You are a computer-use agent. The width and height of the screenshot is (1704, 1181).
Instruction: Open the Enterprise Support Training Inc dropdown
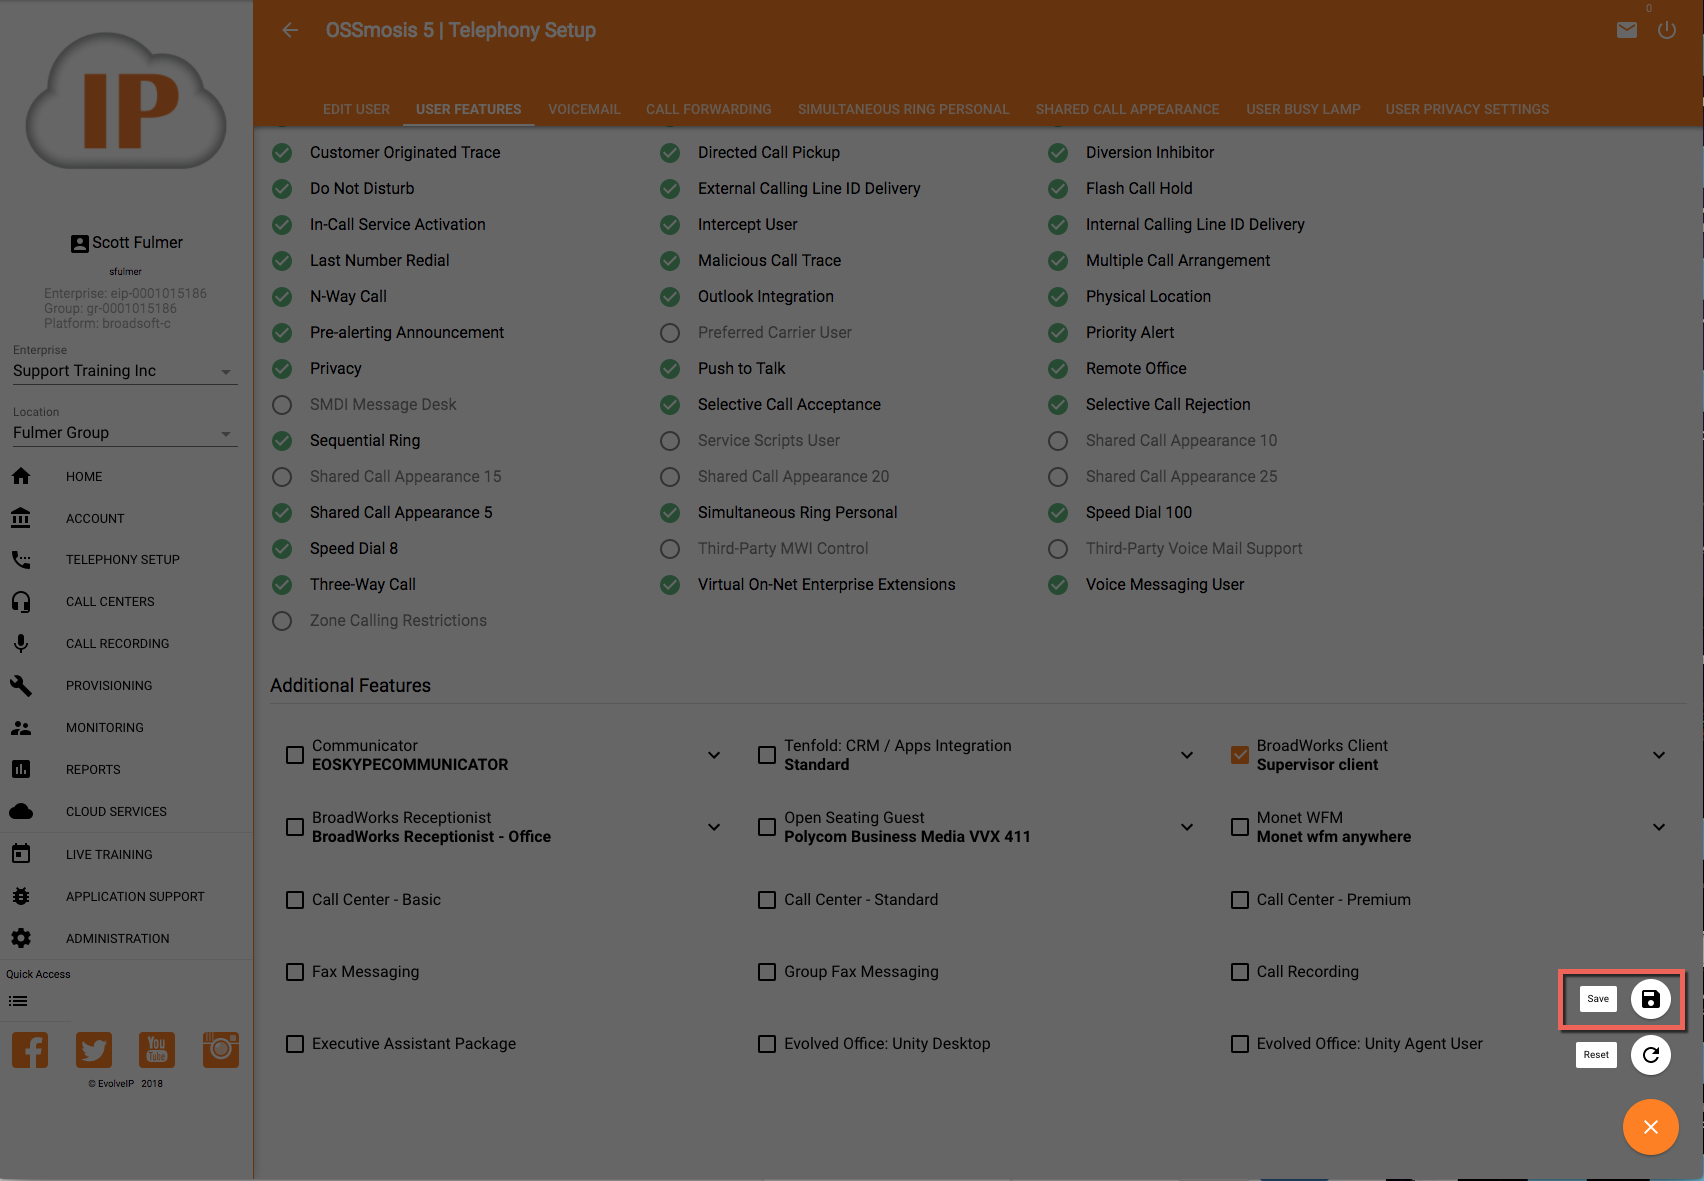click(124, 371)
